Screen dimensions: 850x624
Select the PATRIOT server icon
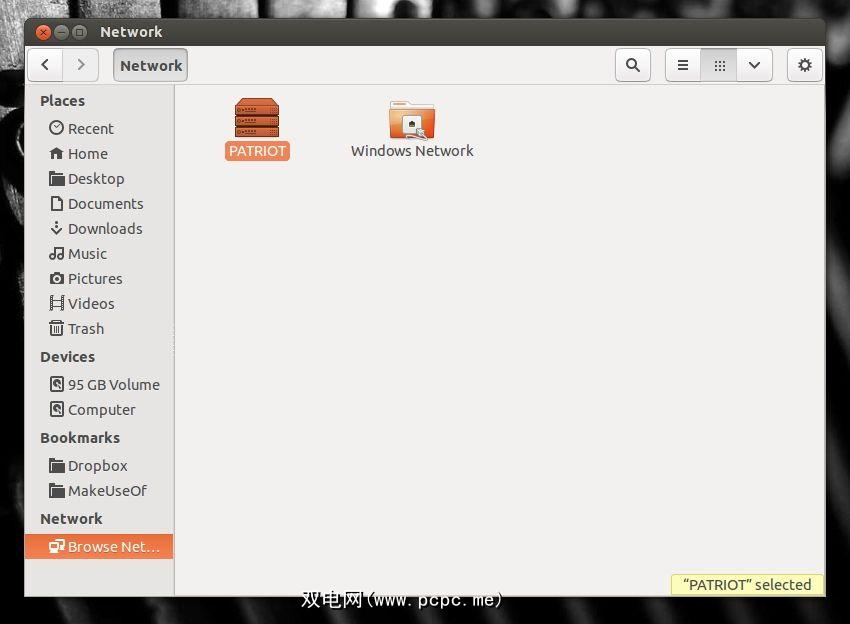coord(257,118)
